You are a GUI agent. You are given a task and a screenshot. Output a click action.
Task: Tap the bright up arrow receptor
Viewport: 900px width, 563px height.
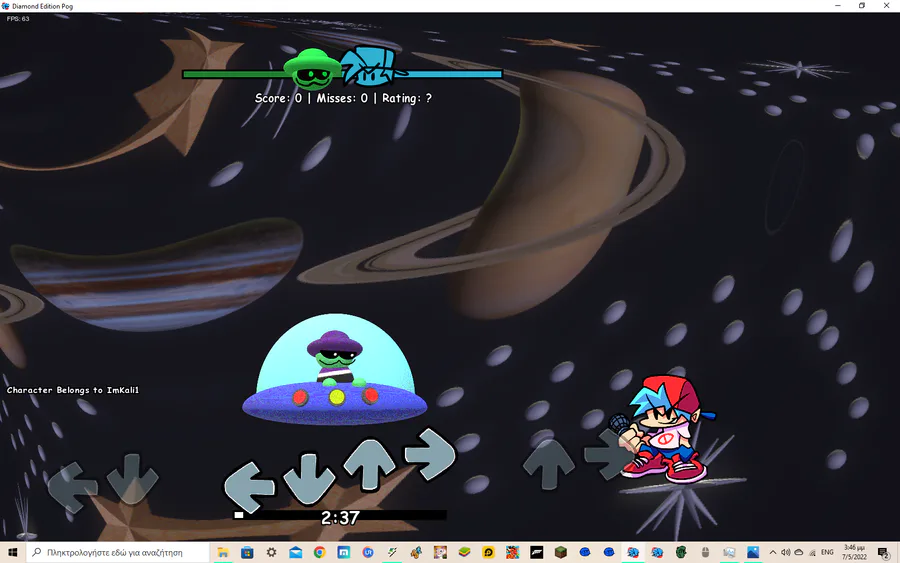(x=369, y=464)
